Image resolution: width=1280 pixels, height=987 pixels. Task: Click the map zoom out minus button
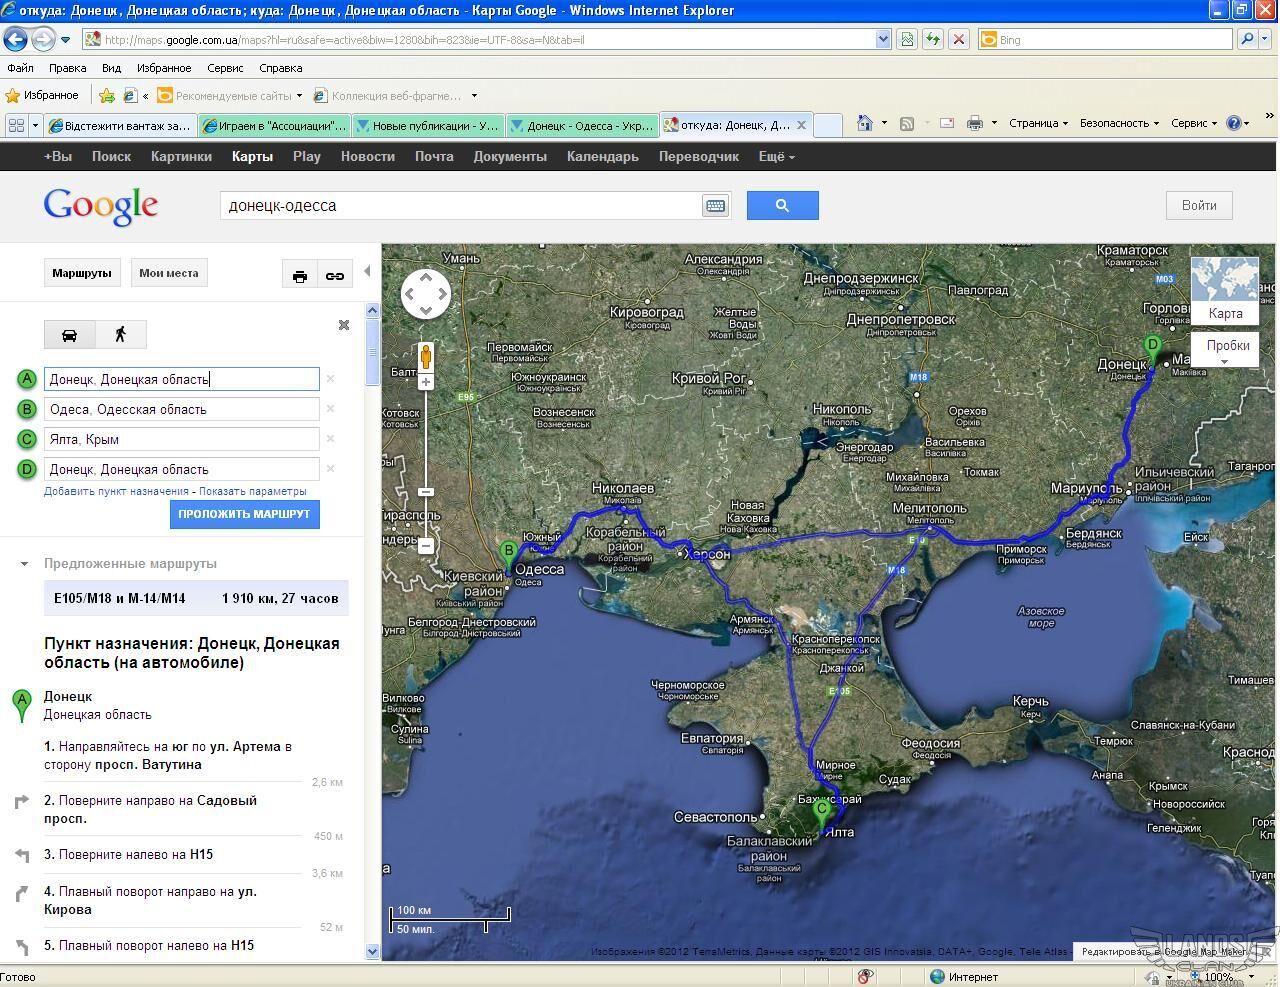pos(426,546)
